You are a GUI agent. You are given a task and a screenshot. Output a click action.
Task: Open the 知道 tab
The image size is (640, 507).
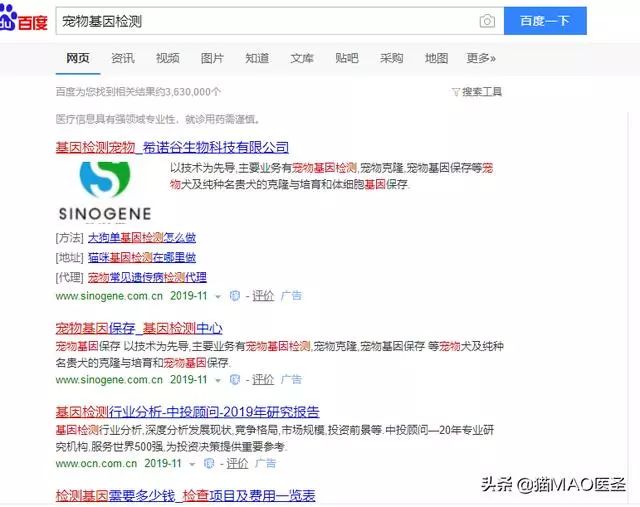click(x=257, y=58)
